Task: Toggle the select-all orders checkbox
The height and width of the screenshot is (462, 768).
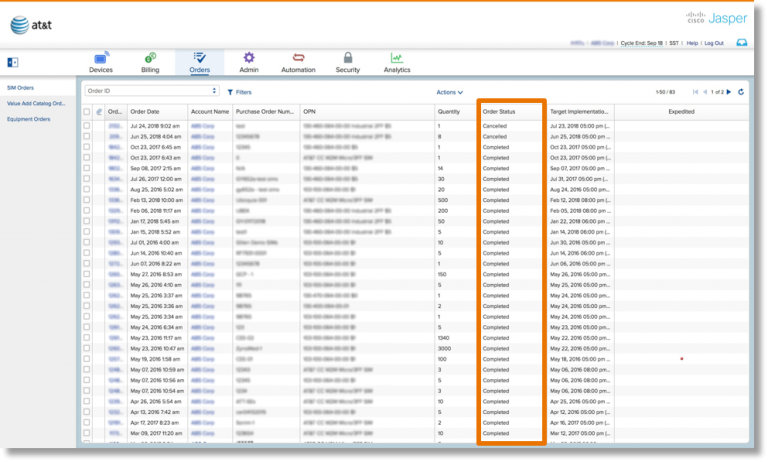Action: [87, 112]
